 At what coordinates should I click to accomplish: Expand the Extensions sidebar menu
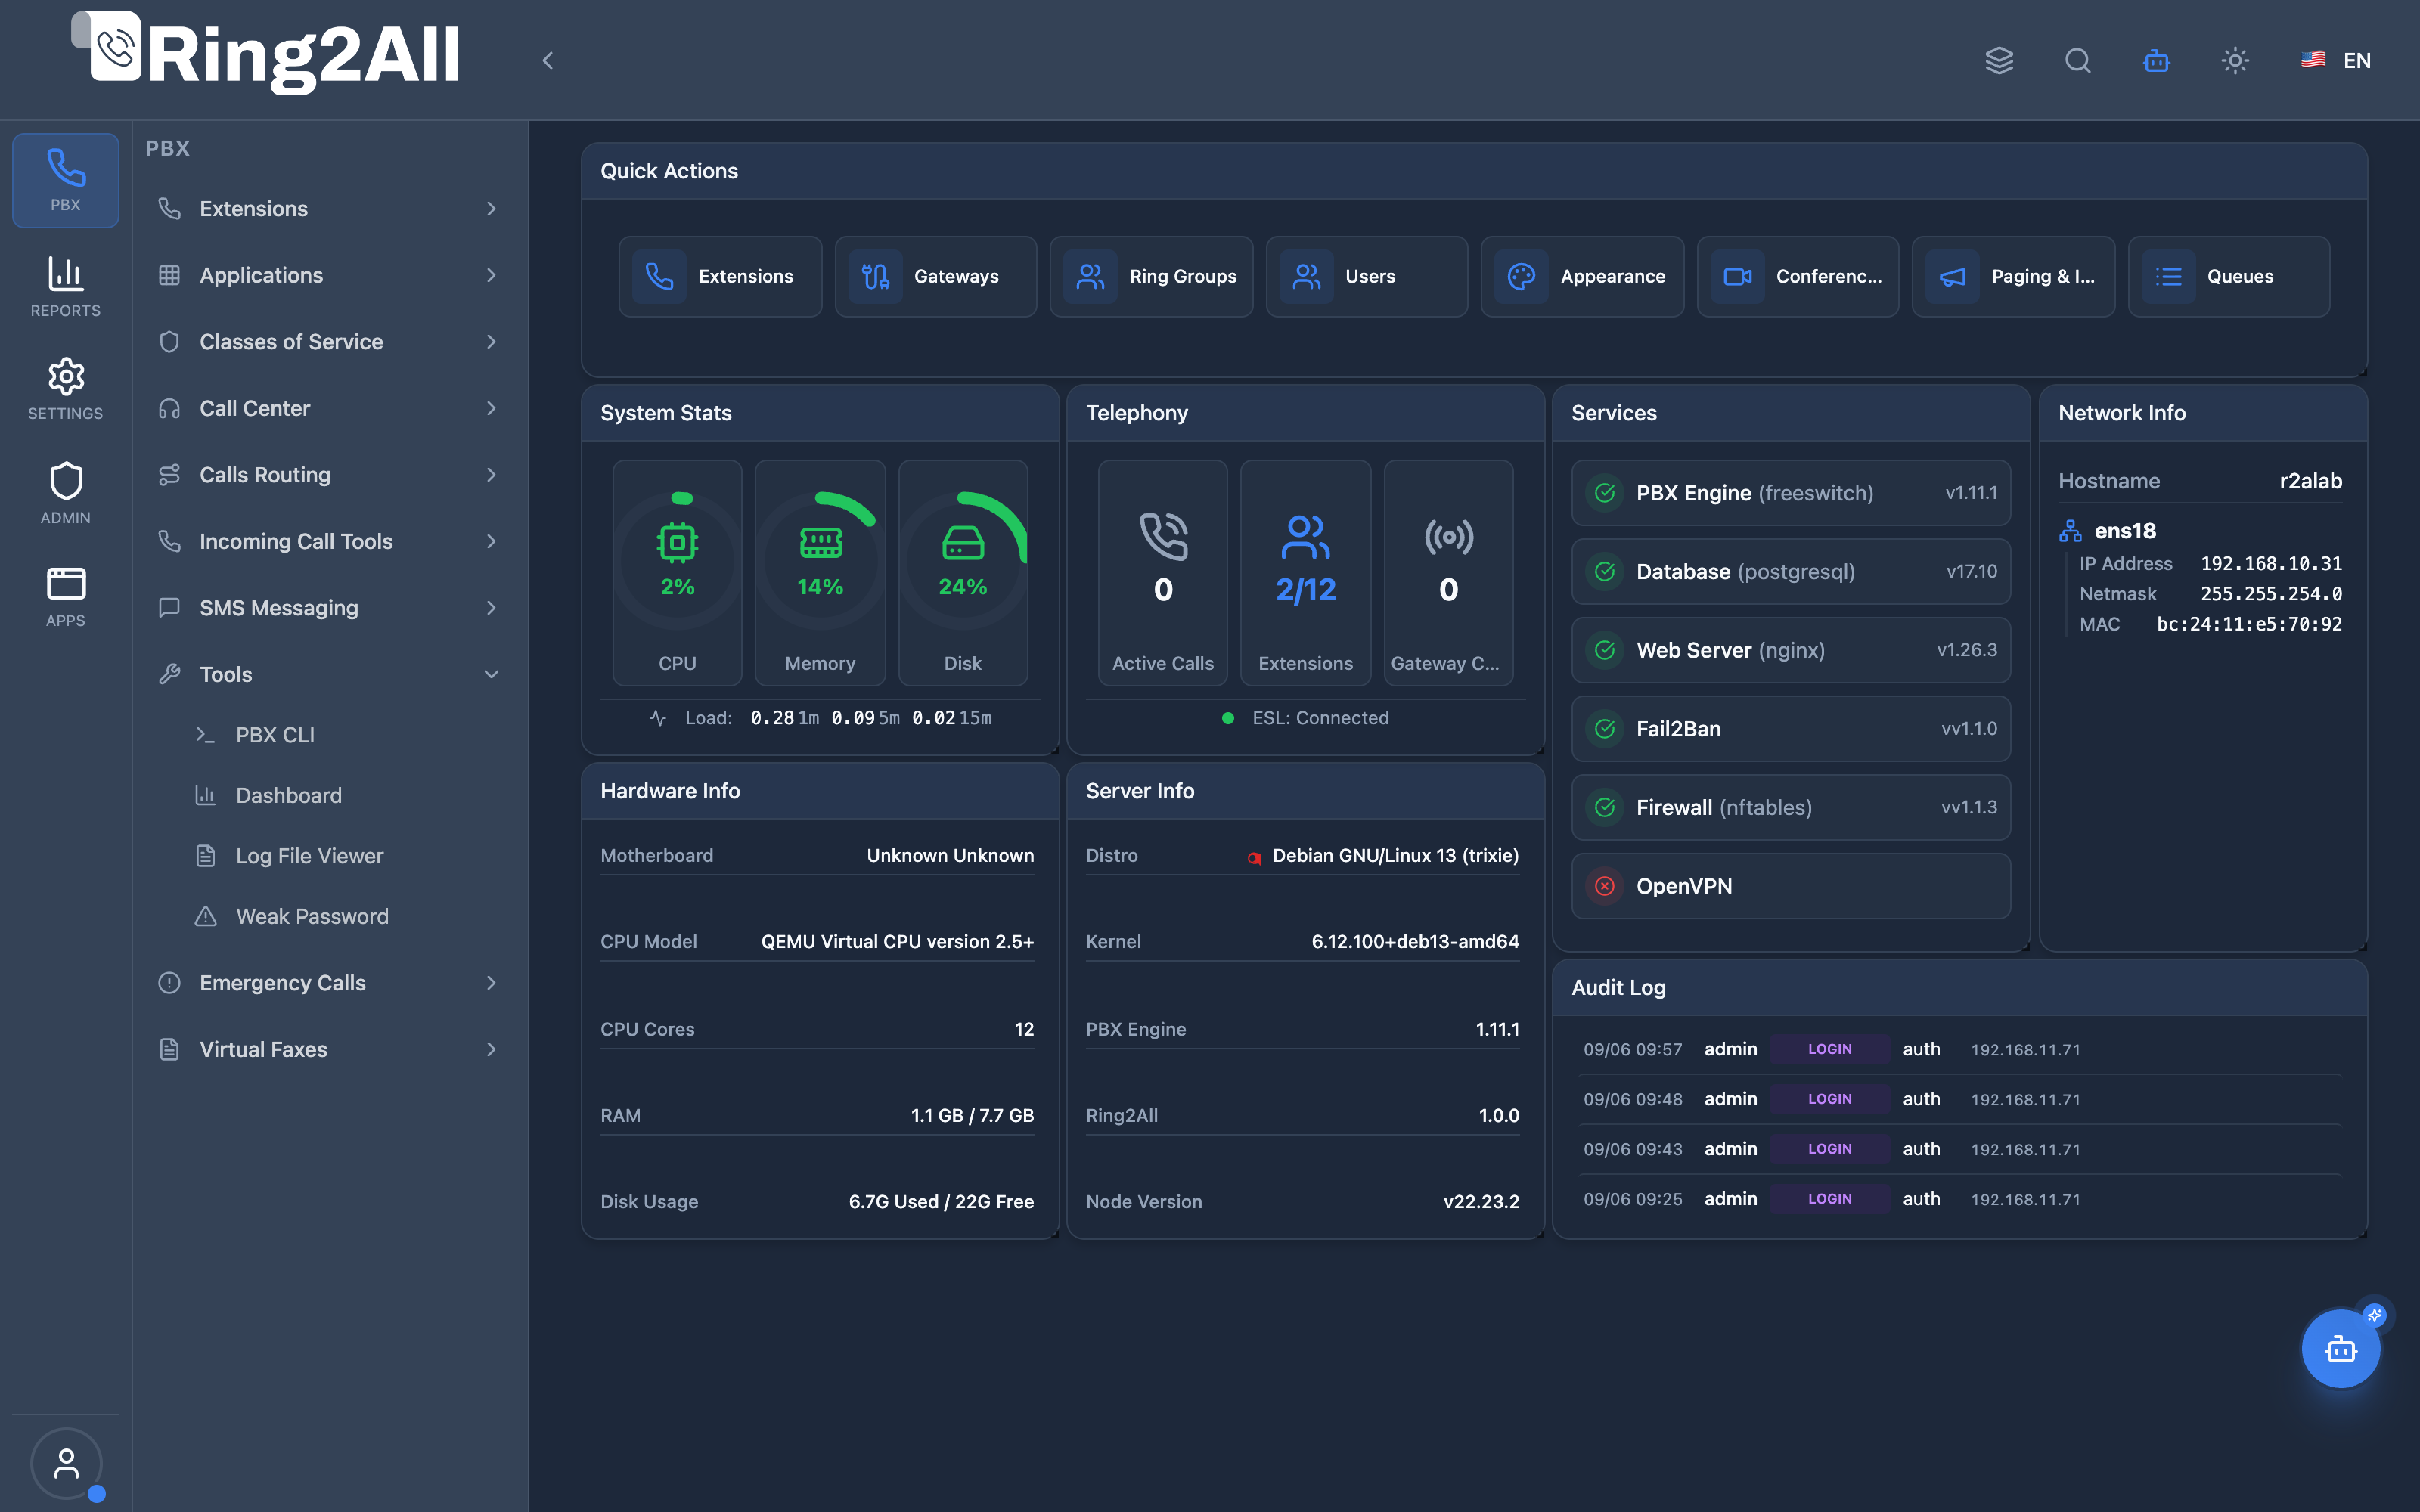(329, 209)
